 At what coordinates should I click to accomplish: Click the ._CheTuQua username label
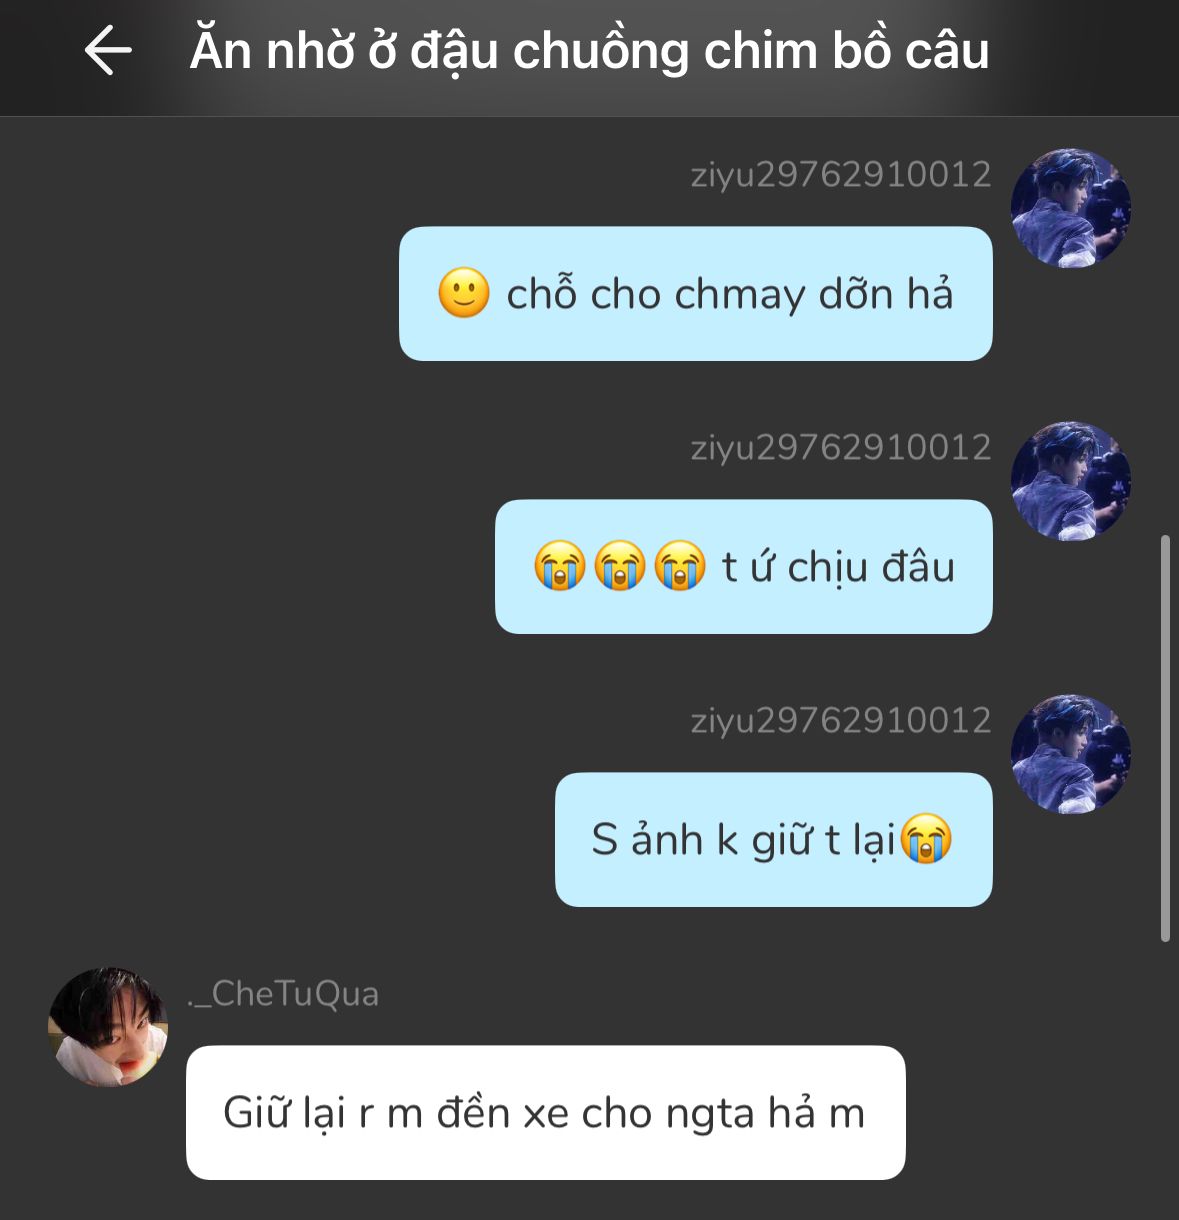tap(283, 994)
